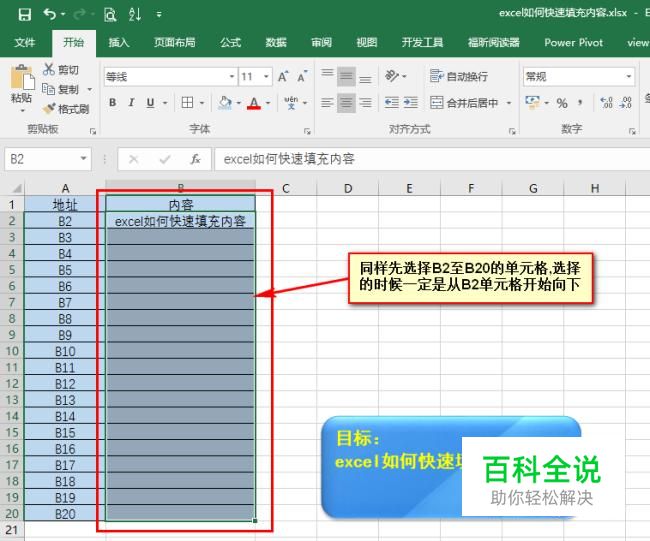The width and height of the screenshot is (650, 541).
Task: Click the Undo arrow icon
Action: coord(50,15)
